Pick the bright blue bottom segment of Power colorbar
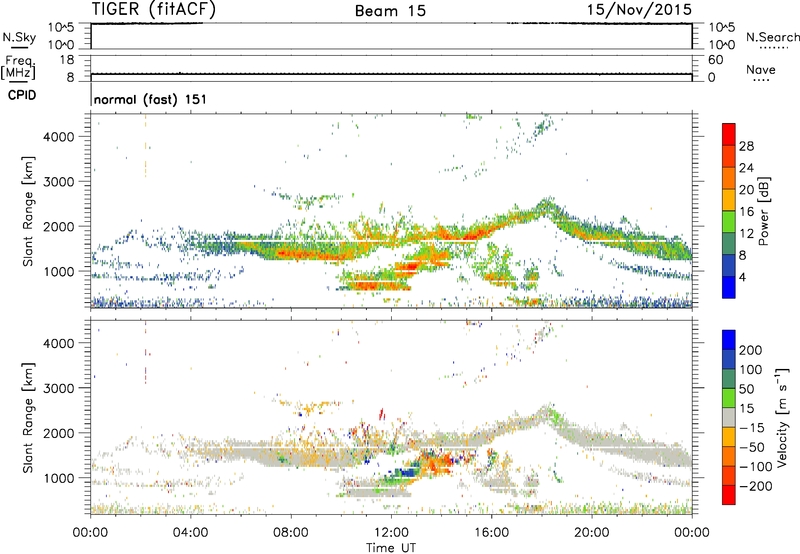 [729, 287]
